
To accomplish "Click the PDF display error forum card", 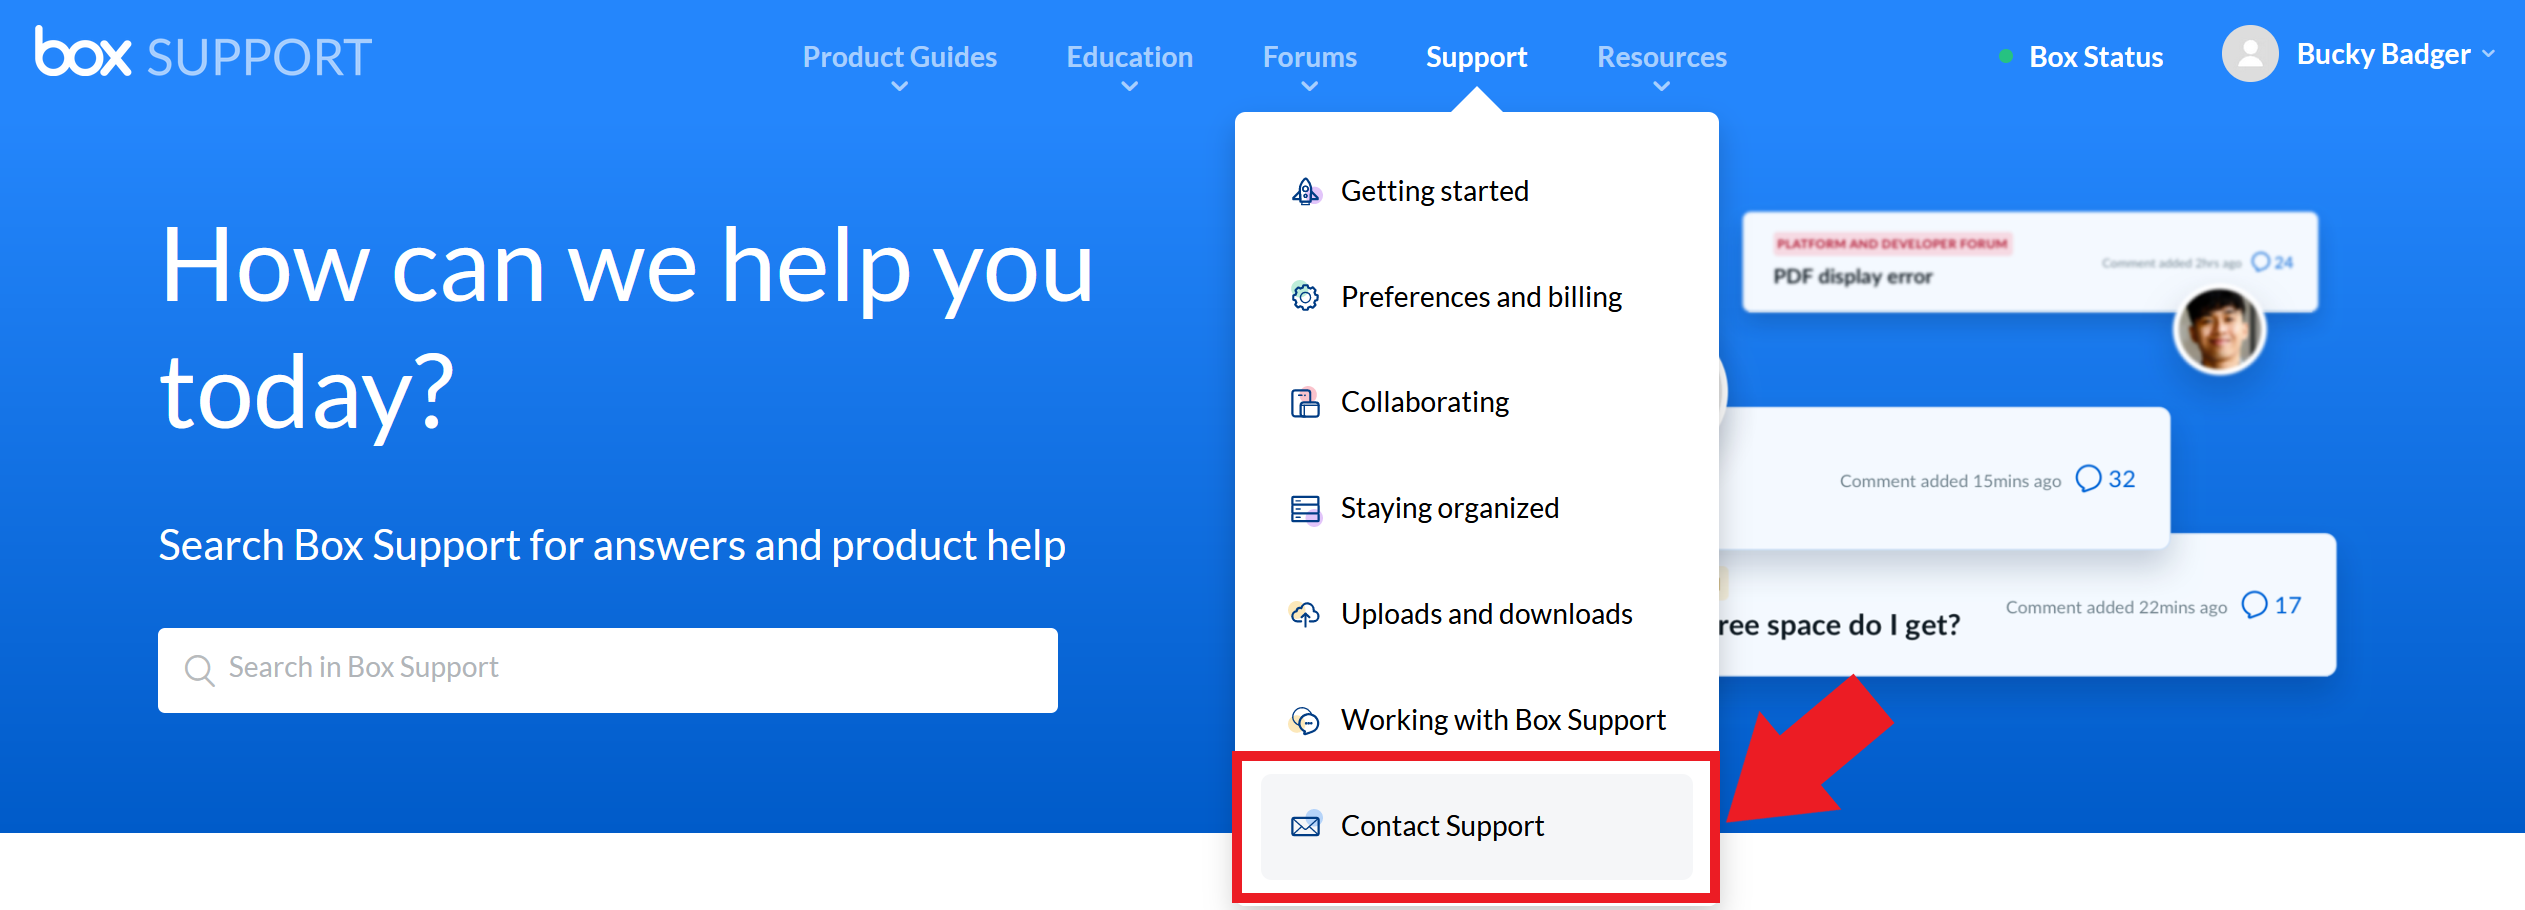I will pyautogui.click(x=2030, y=262).
